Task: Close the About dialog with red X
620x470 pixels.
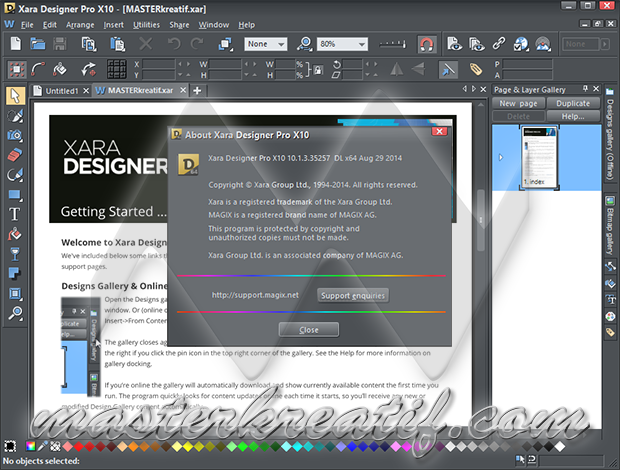Action: [x=439, y=131]
